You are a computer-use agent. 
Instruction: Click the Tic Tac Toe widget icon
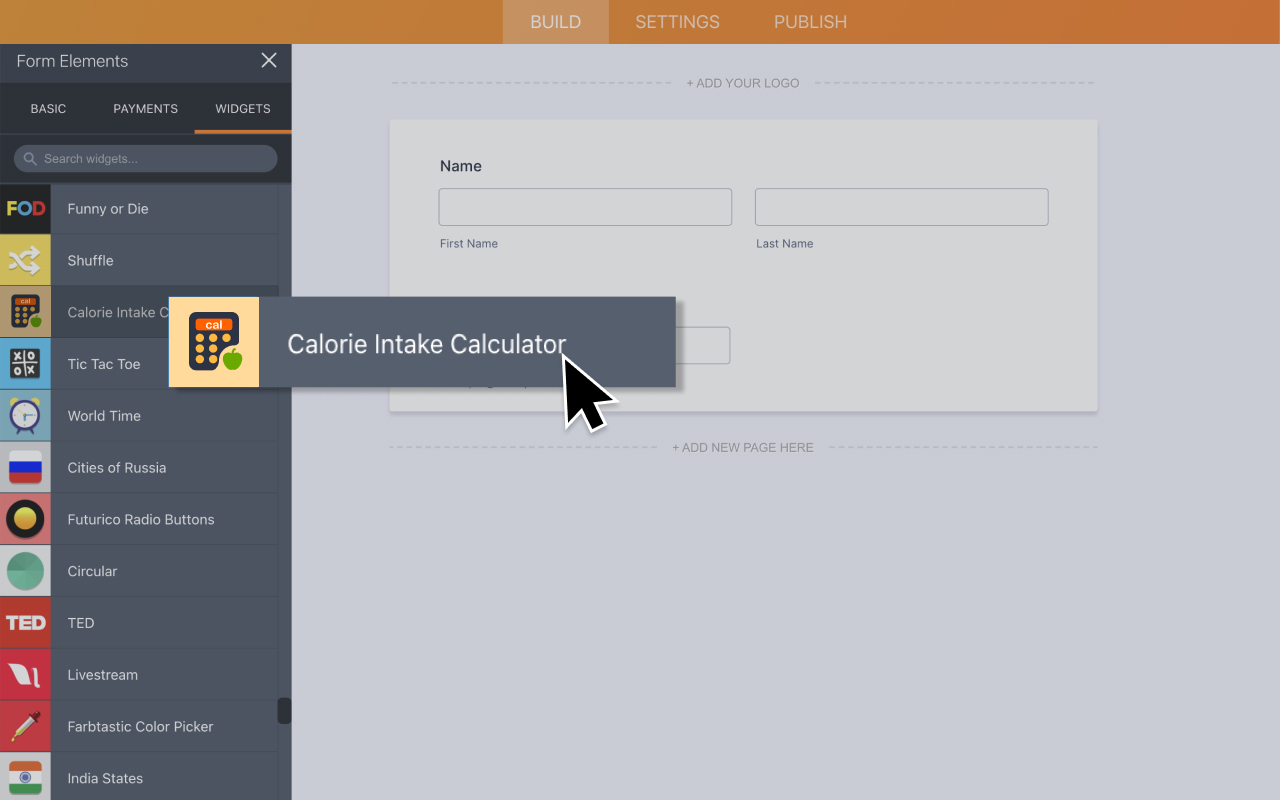[x=25, y=363]
